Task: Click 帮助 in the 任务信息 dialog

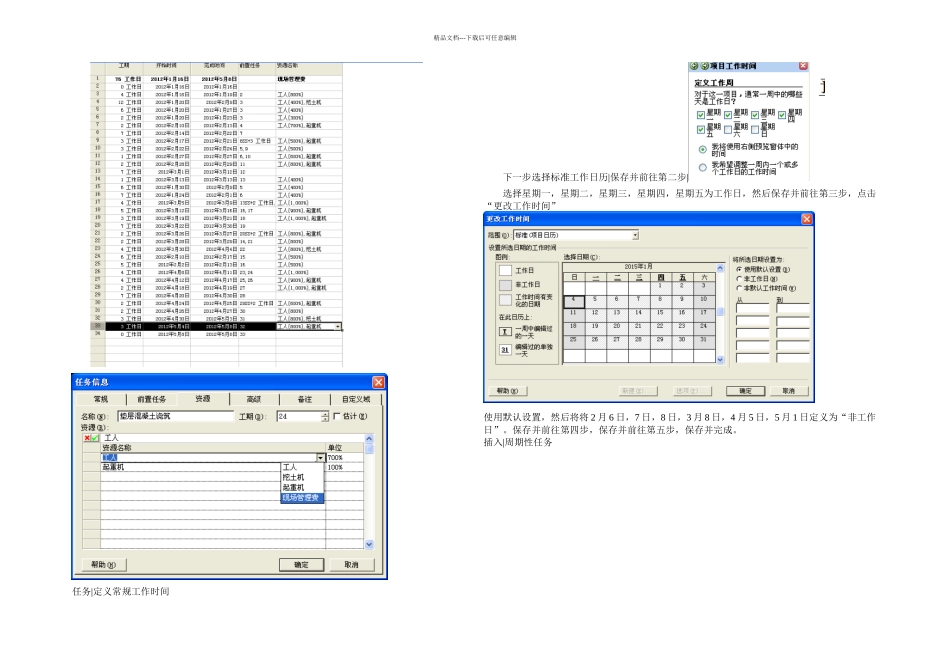Action: (x=103, y=565)
